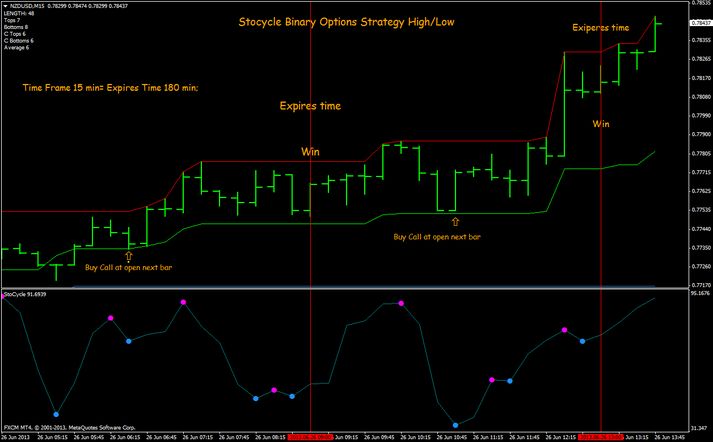Viewport: 713px width, 442px height.
Task: Click the first red highlighted time marker
Action: tap(310, 437)
